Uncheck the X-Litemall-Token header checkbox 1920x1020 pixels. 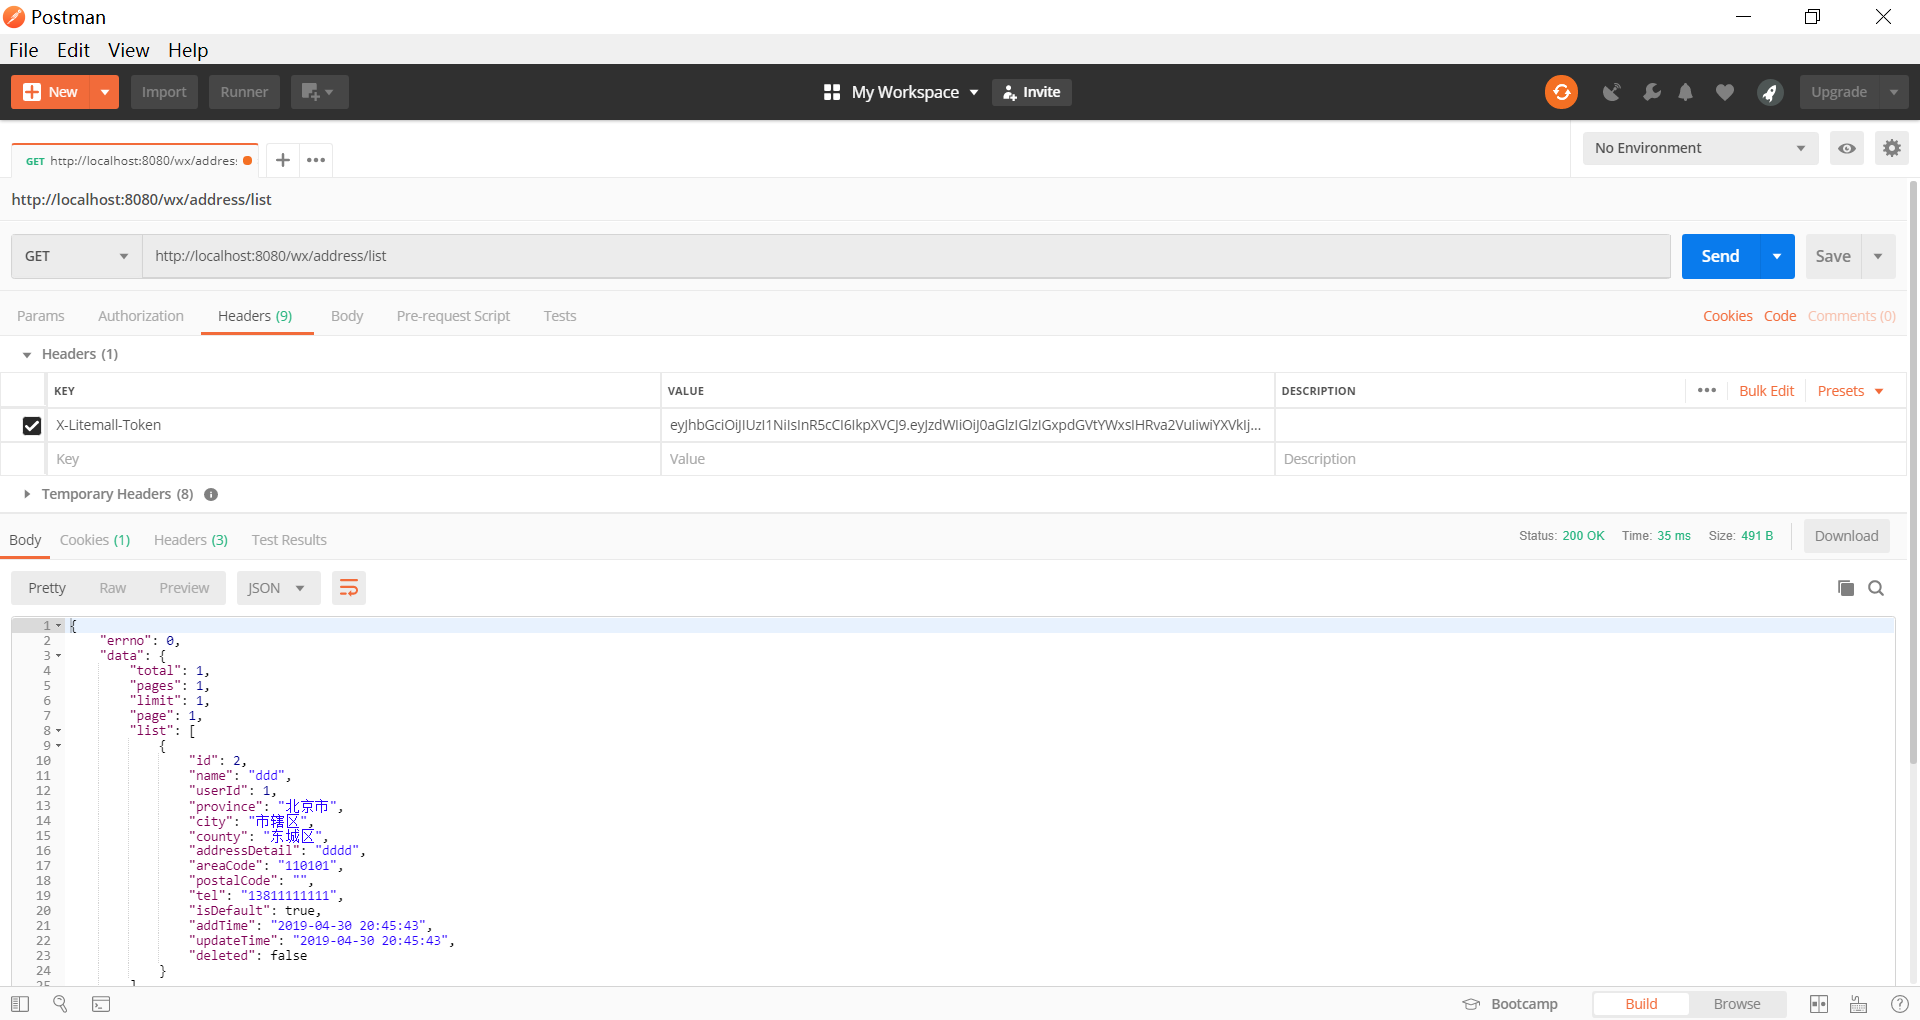click(x=32, y=426)
